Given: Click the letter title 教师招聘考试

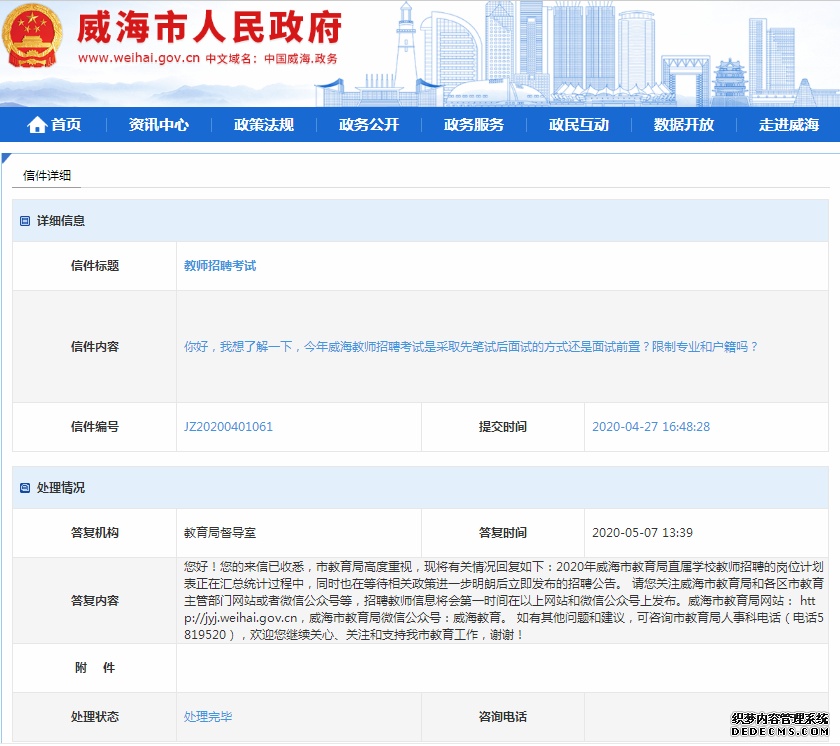Looking at the screenshot, I should click(220, 266).
